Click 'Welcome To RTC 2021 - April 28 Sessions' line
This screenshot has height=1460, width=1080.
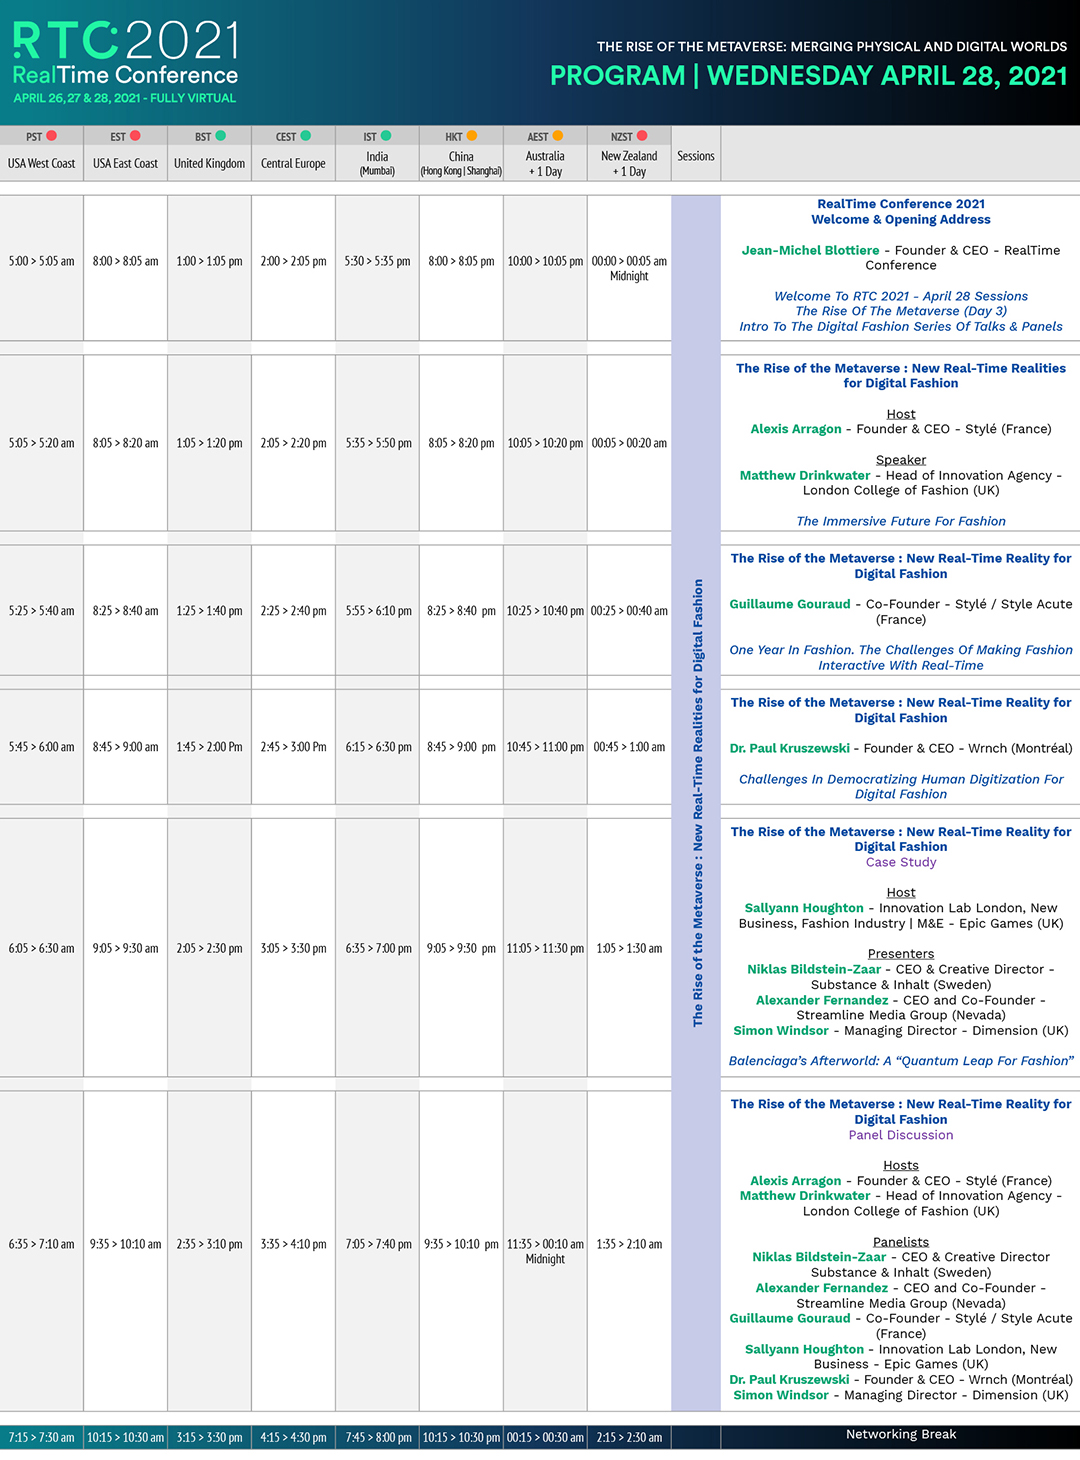(901, 296)
